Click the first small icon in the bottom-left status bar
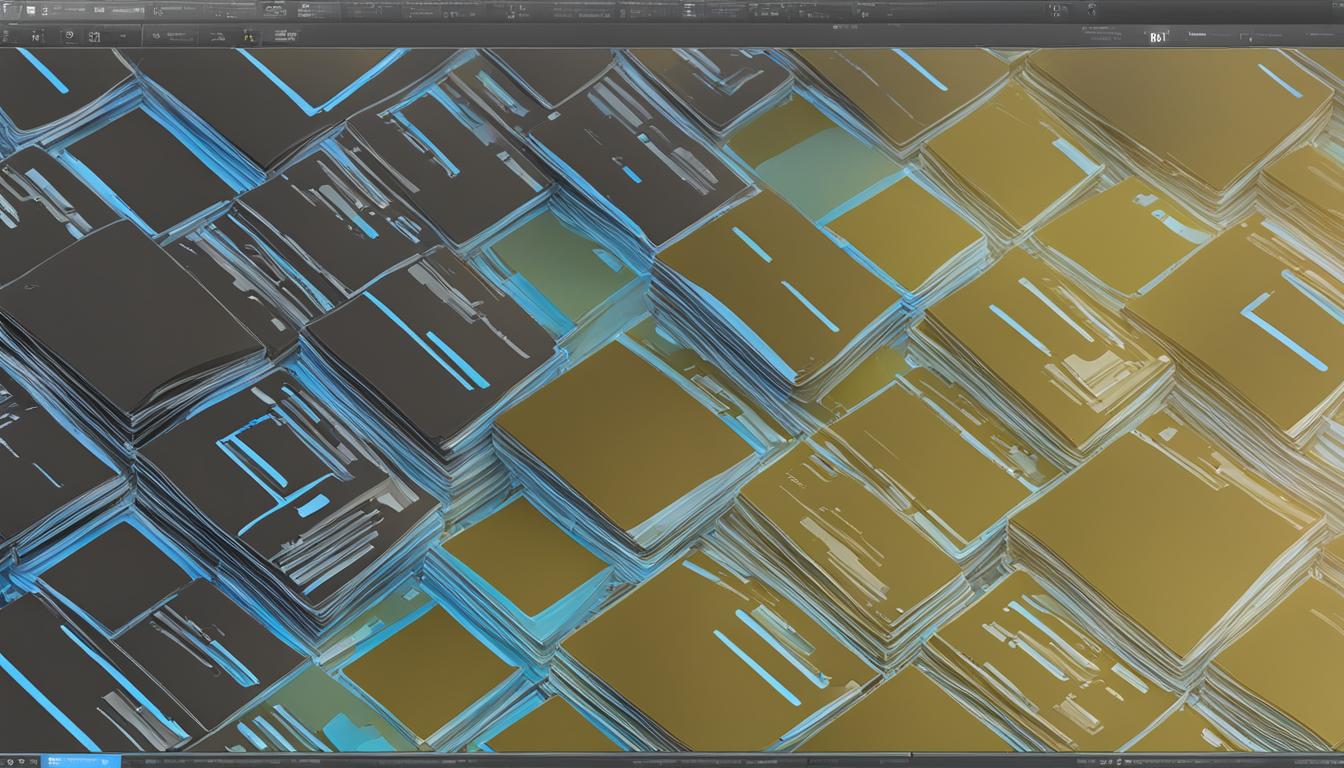1344x768 pixels. pyautogui.click(x=10, y=761)
